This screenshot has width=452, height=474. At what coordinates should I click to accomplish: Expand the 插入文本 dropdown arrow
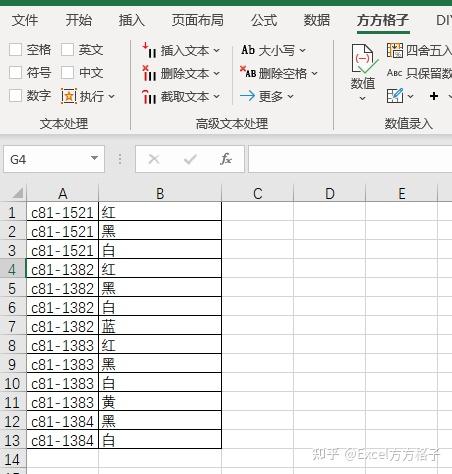(x=217, y=51)
